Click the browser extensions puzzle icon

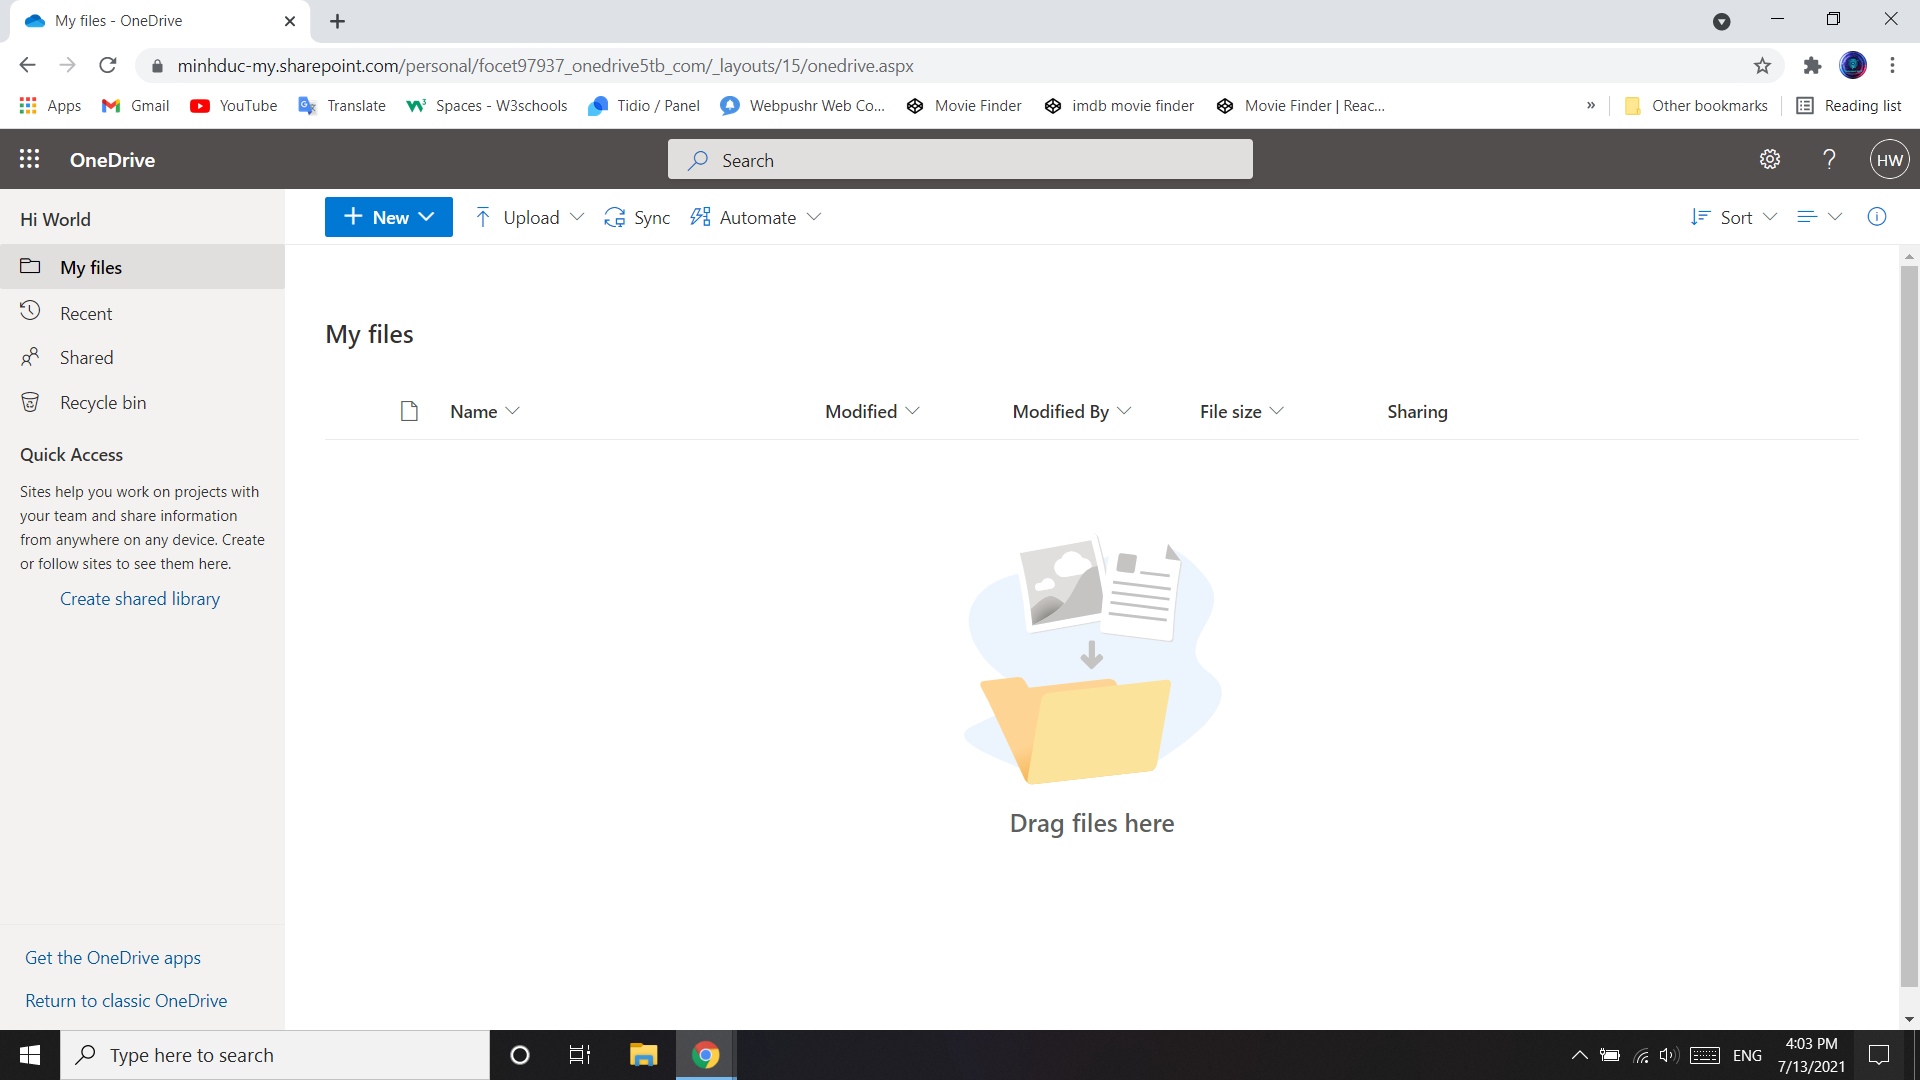tap(1813, 65)
